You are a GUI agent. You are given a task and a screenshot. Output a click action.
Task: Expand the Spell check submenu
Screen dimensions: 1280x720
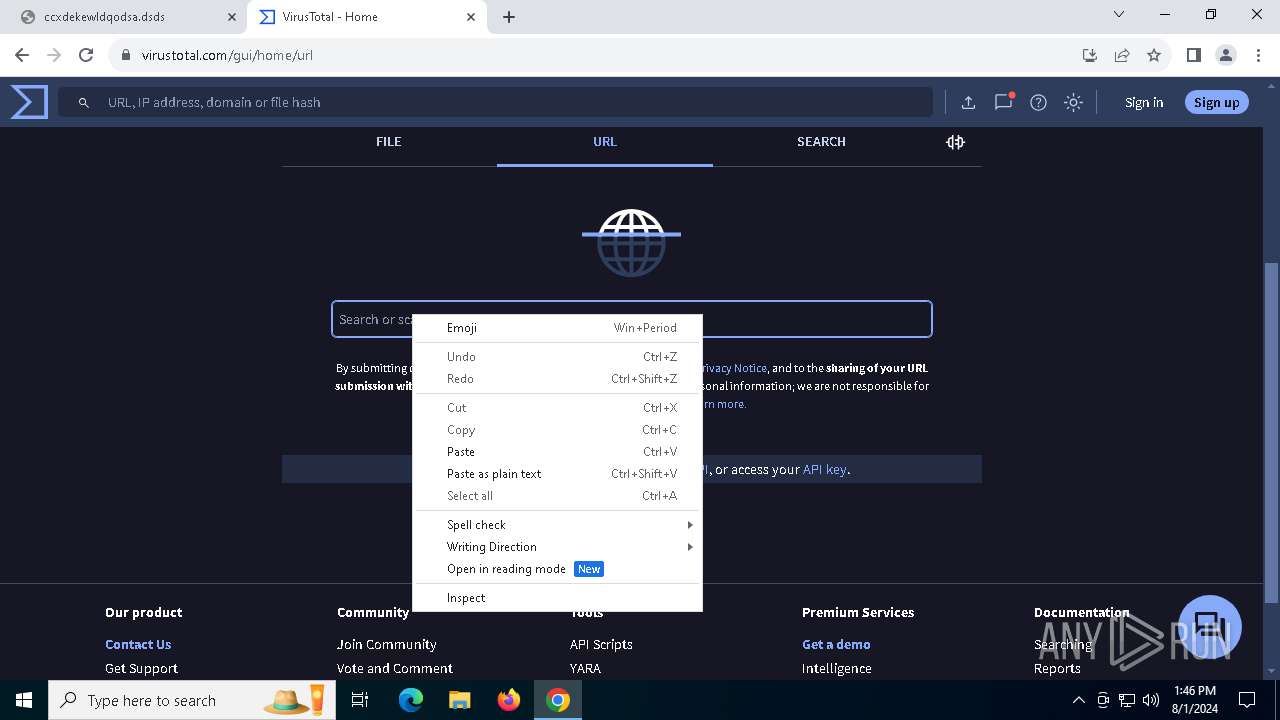click(x=558, y=525)
